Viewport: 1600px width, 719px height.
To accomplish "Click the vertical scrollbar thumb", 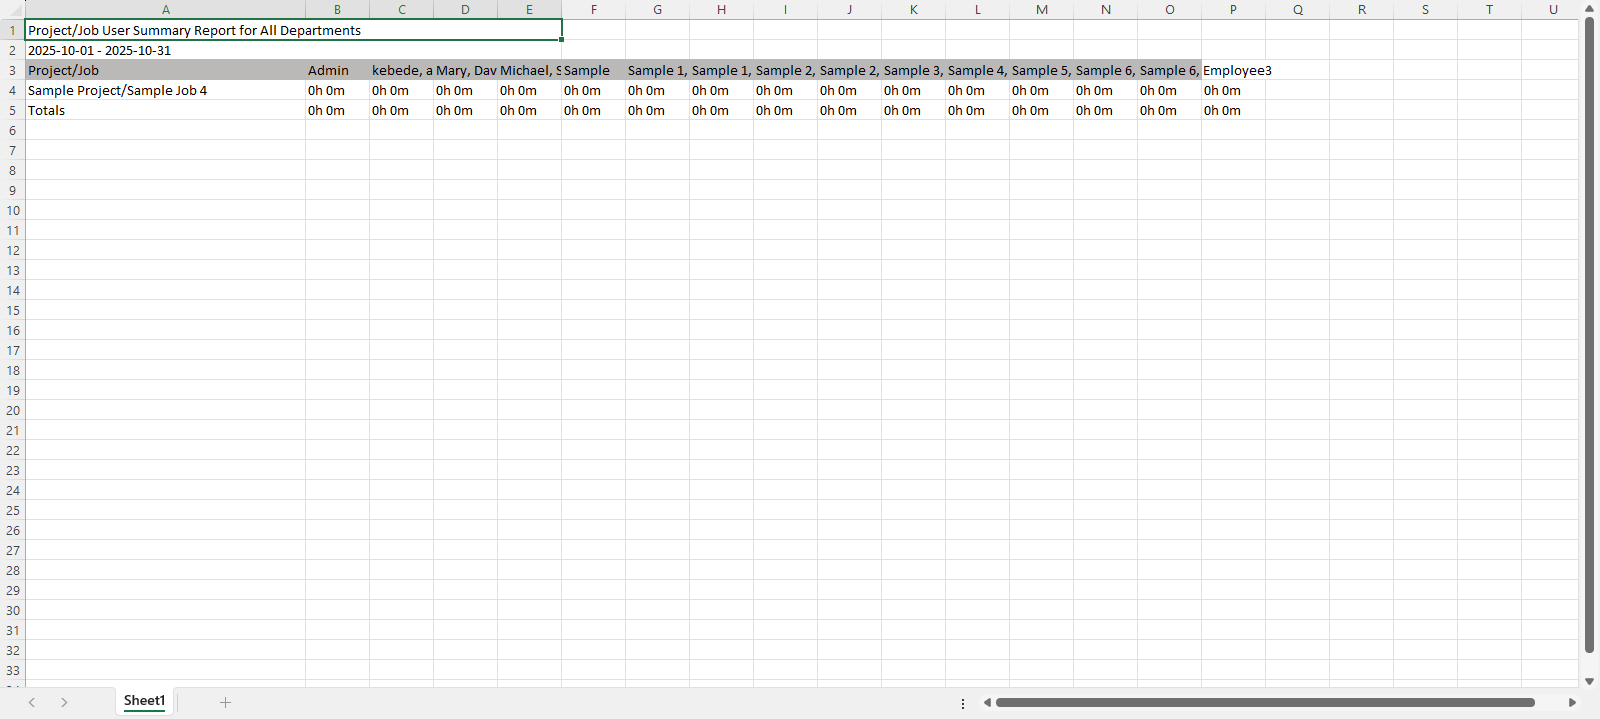I will 1589,335.
